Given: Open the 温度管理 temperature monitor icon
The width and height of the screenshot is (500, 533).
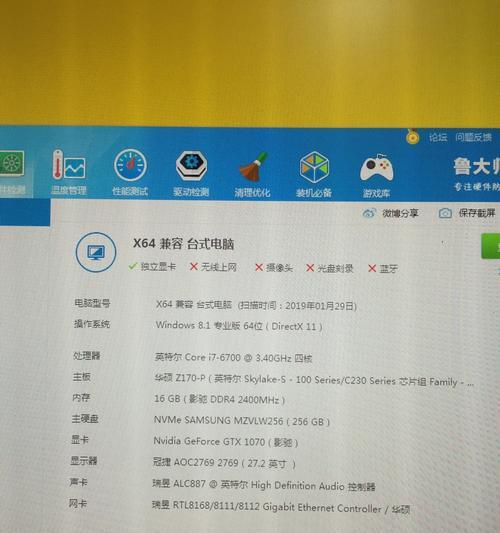Looking at the screenshot, I should (69, 172).
